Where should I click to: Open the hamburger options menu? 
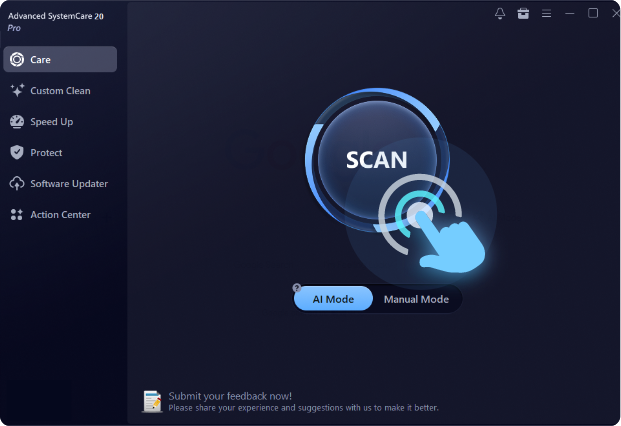coord(547,13)
